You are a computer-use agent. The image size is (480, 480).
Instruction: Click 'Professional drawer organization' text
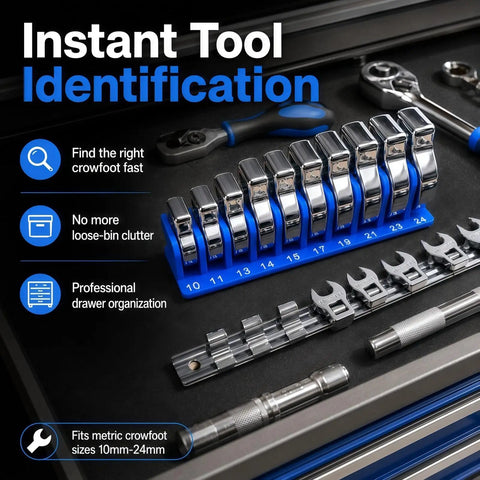pyautogui.click(x=119, y=296)
